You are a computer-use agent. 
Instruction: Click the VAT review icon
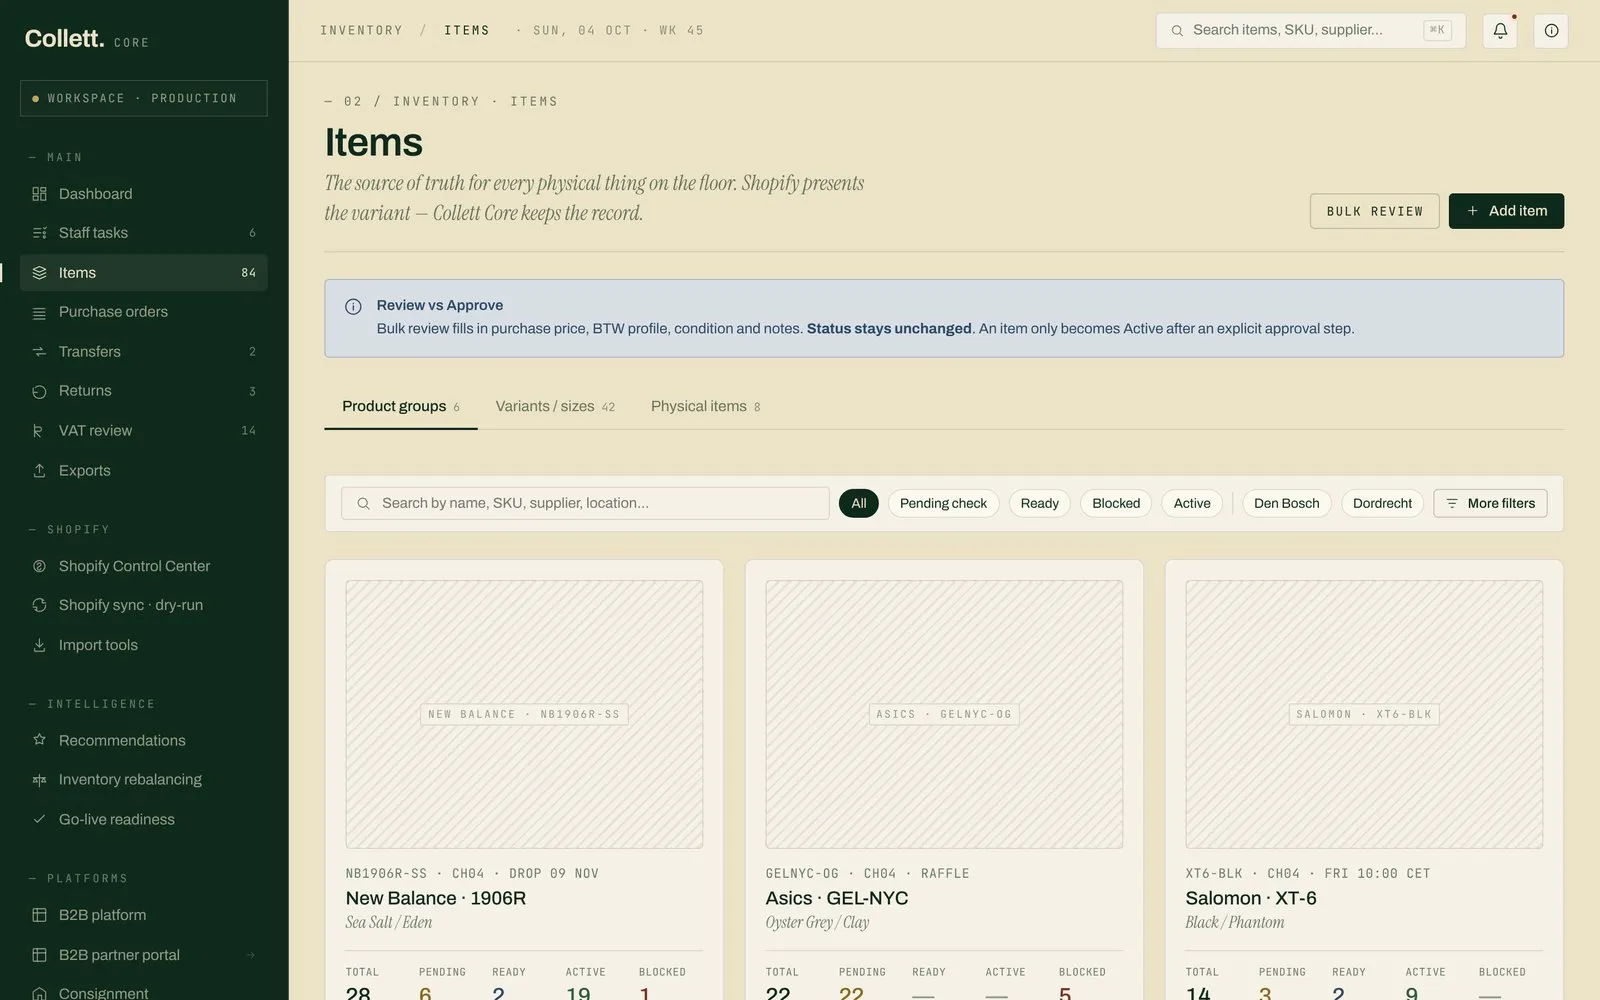(x=39, y=431)
